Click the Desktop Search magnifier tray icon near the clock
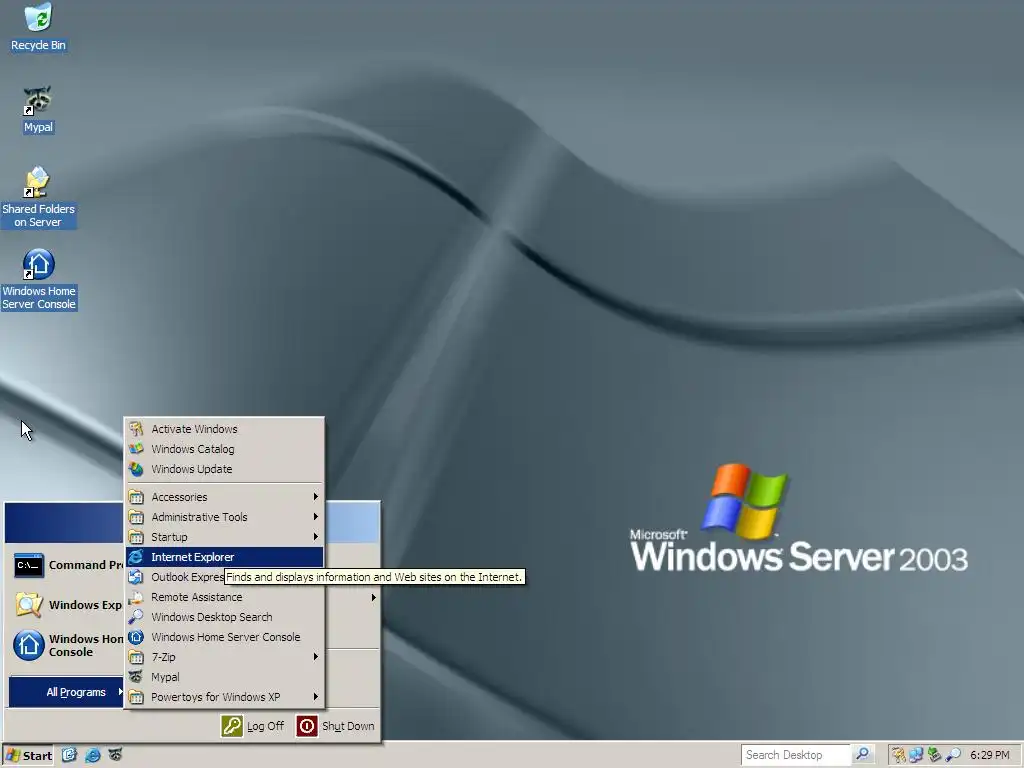 tap(953, 756)
